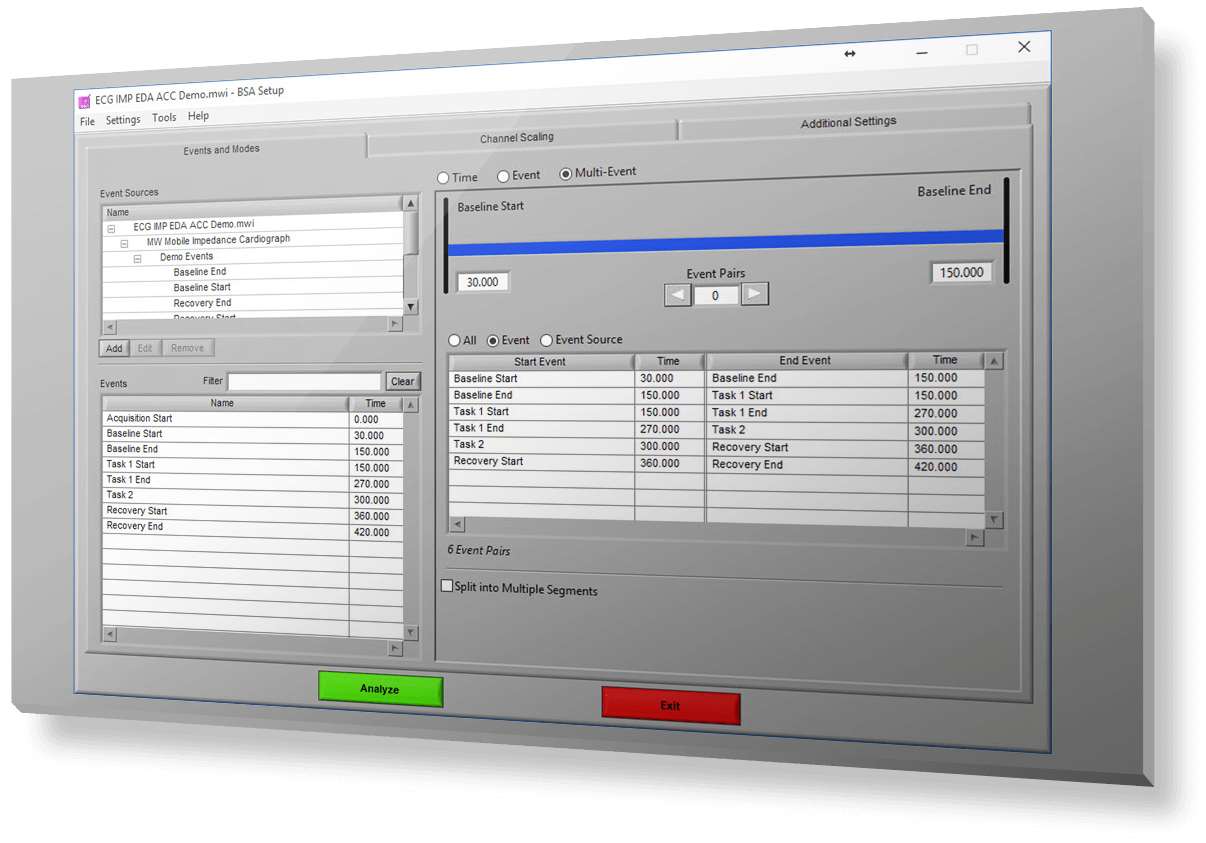
Task: Click the Edit event source button
Action: (x=144, y=348)
